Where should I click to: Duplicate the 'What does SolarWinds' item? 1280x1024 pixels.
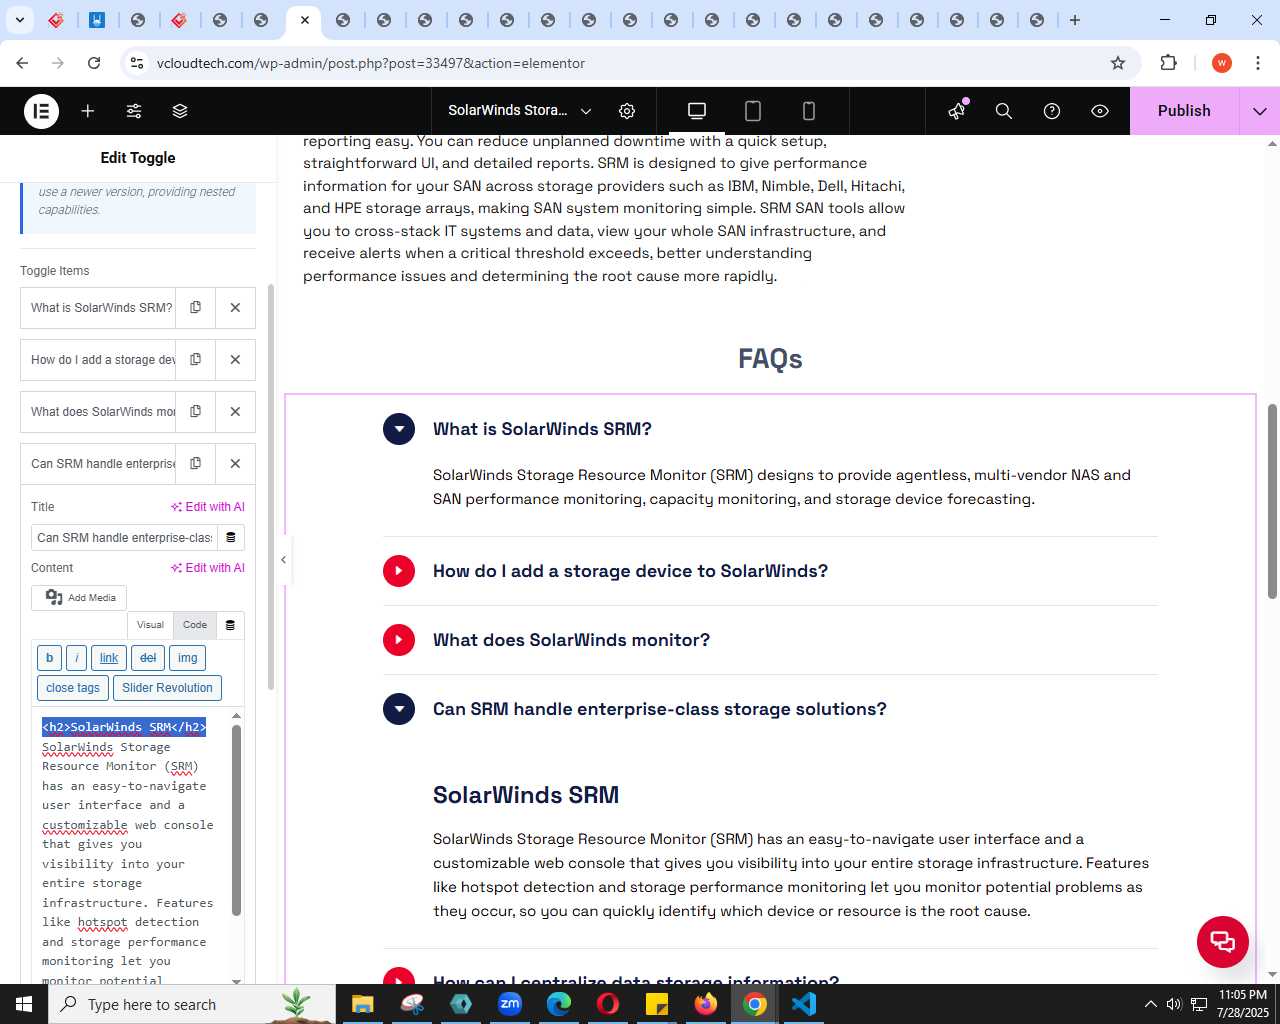(x=195, y=412)
